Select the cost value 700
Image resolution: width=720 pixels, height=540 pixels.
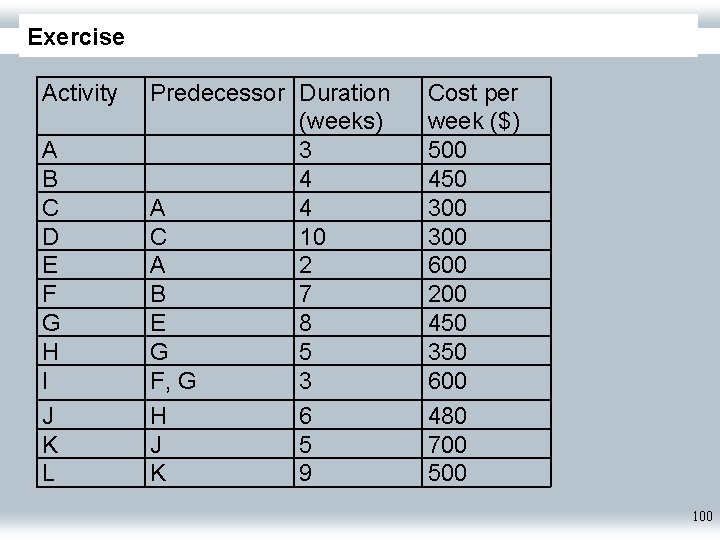click(x=447, y=444)
